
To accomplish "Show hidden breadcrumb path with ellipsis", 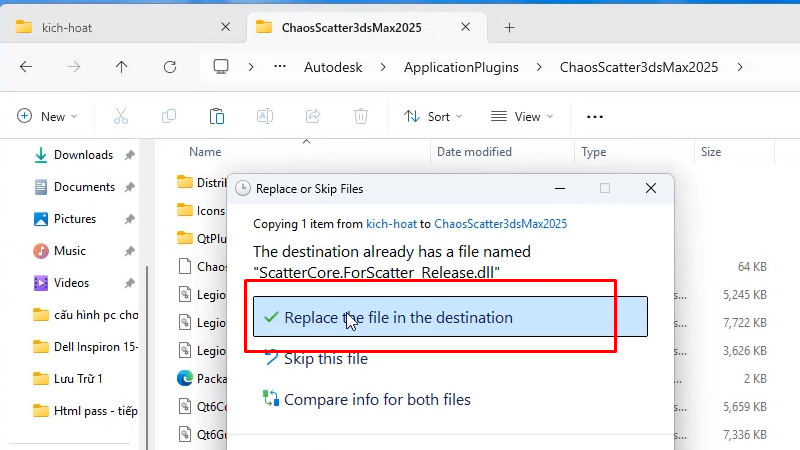I will (x=280, y=67).
